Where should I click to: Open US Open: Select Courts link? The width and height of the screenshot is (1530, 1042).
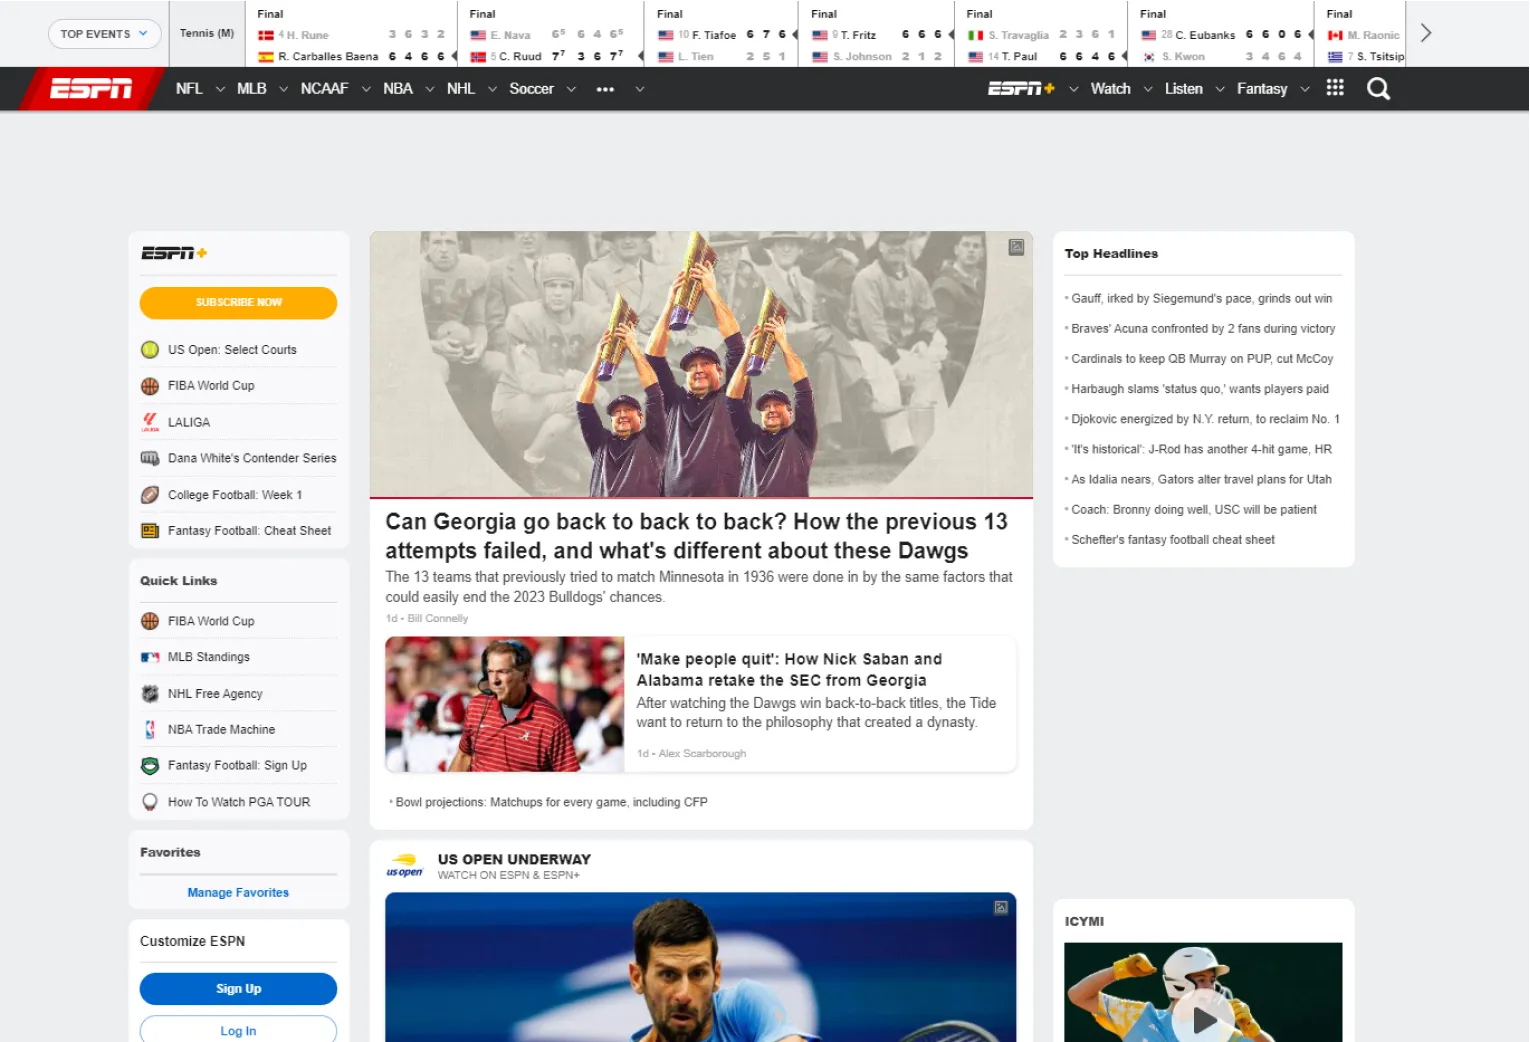click(232, 350)
